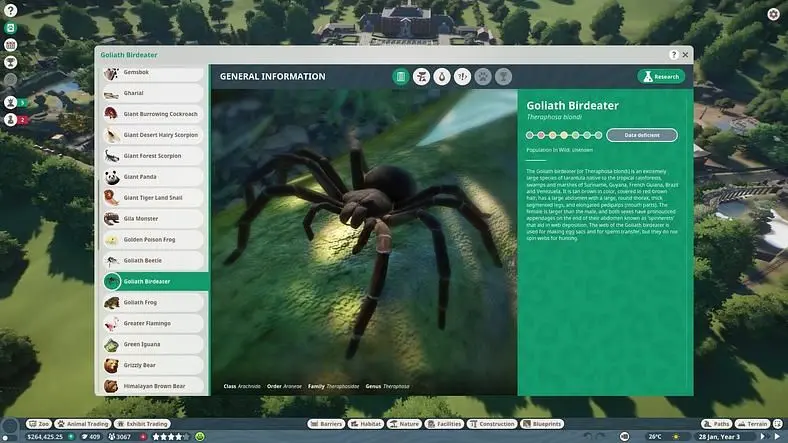Viewport: 788px width, 443px height.
Task: Open the Facilities build menu
Action: click(444, 424)
